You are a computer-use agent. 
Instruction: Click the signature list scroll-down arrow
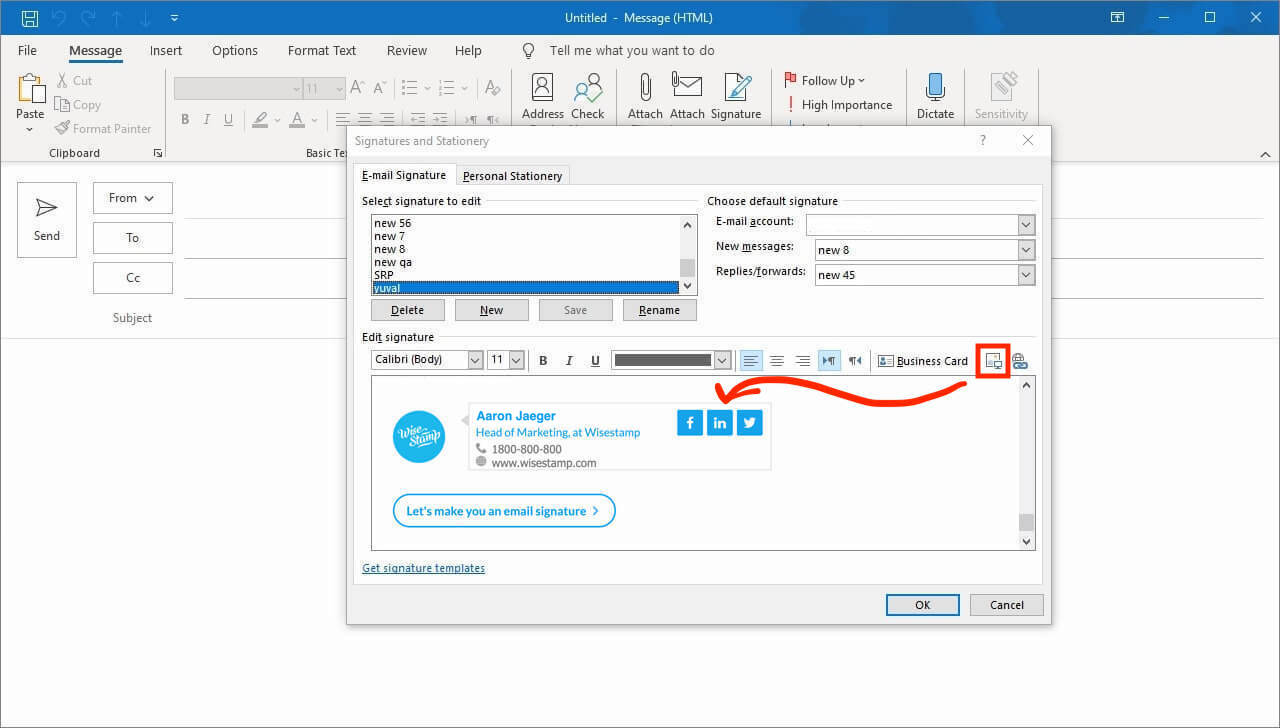pos(687,287)
